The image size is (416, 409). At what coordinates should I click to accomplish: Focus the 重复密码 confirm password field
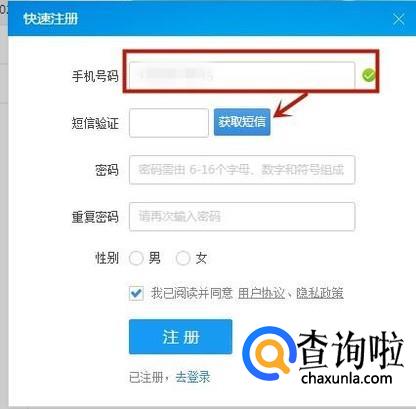coord(242,216)
